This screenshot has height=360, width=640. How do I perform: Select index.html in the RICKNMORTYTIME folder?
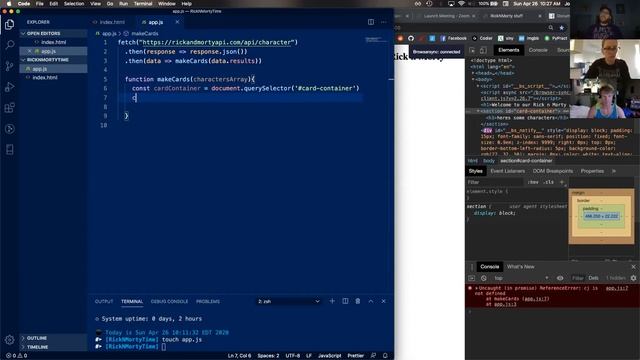tap(45, 78)
